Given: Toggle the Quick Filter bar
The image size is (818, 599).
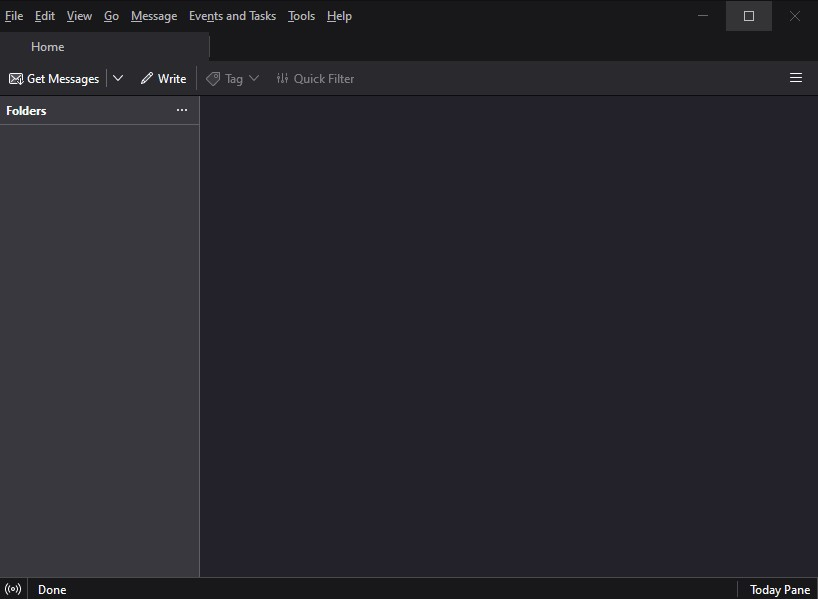Looking at the screenshot, I should (315, 78).
